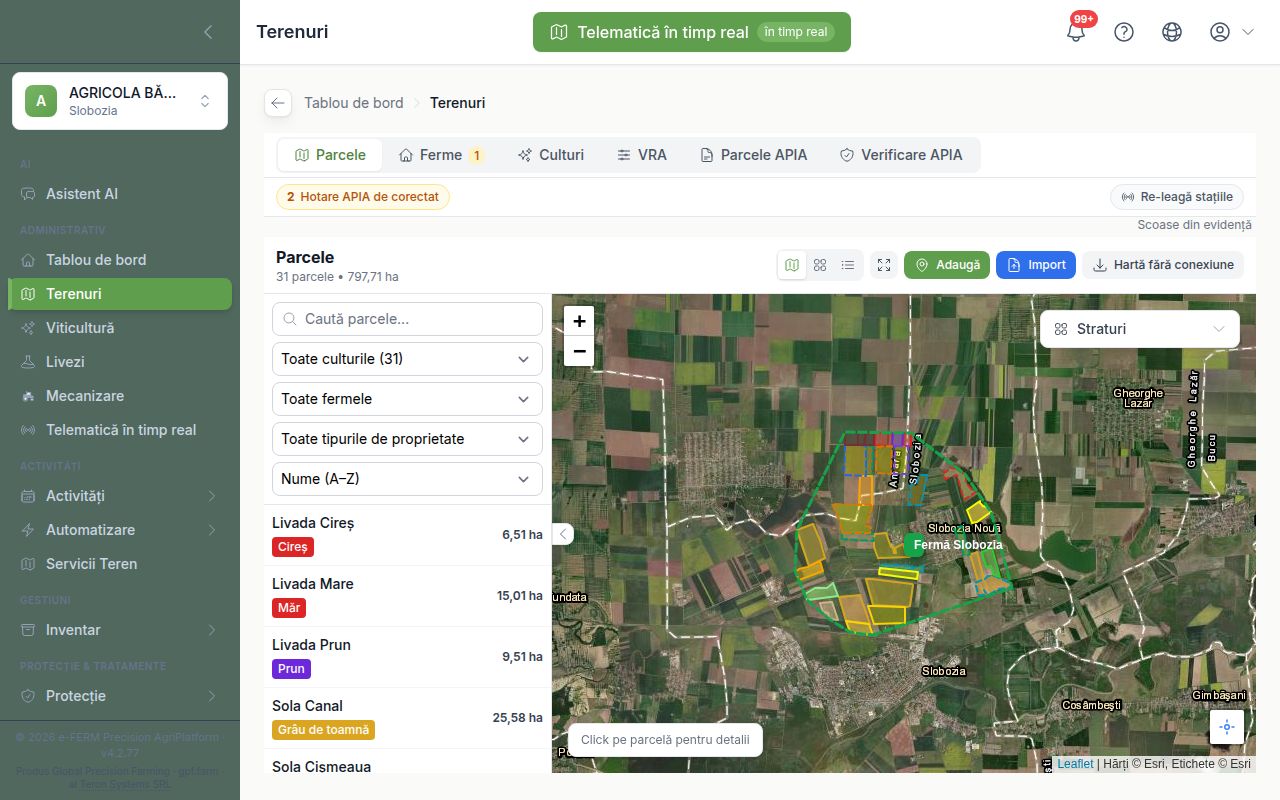Click the Fermă Slobozia map marker
Image resolution: width=1280 pixels, height=800 pixels.
(x=913, y=545)
